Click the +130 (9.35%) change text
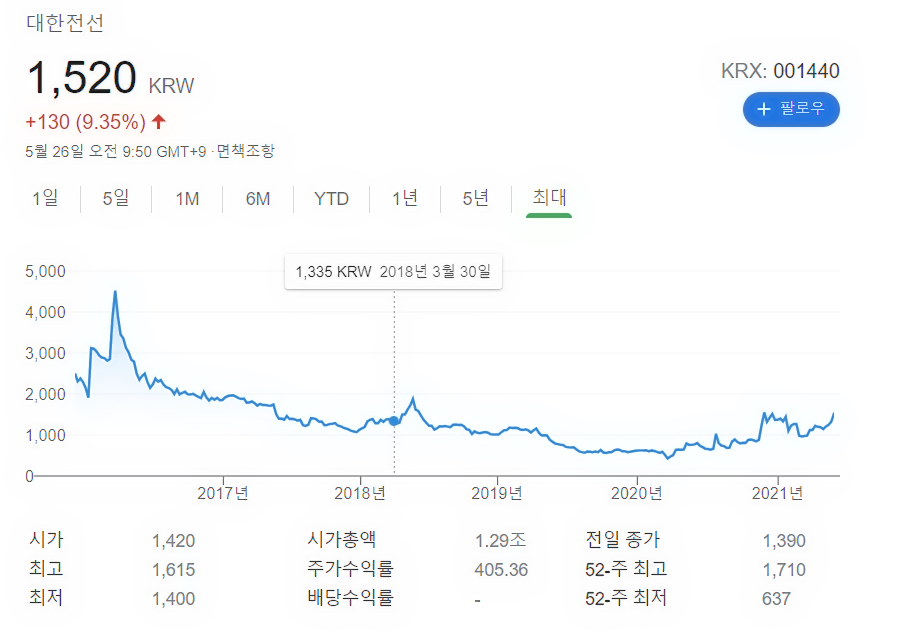Screen dimensions: 909x637 coord(86,122)
